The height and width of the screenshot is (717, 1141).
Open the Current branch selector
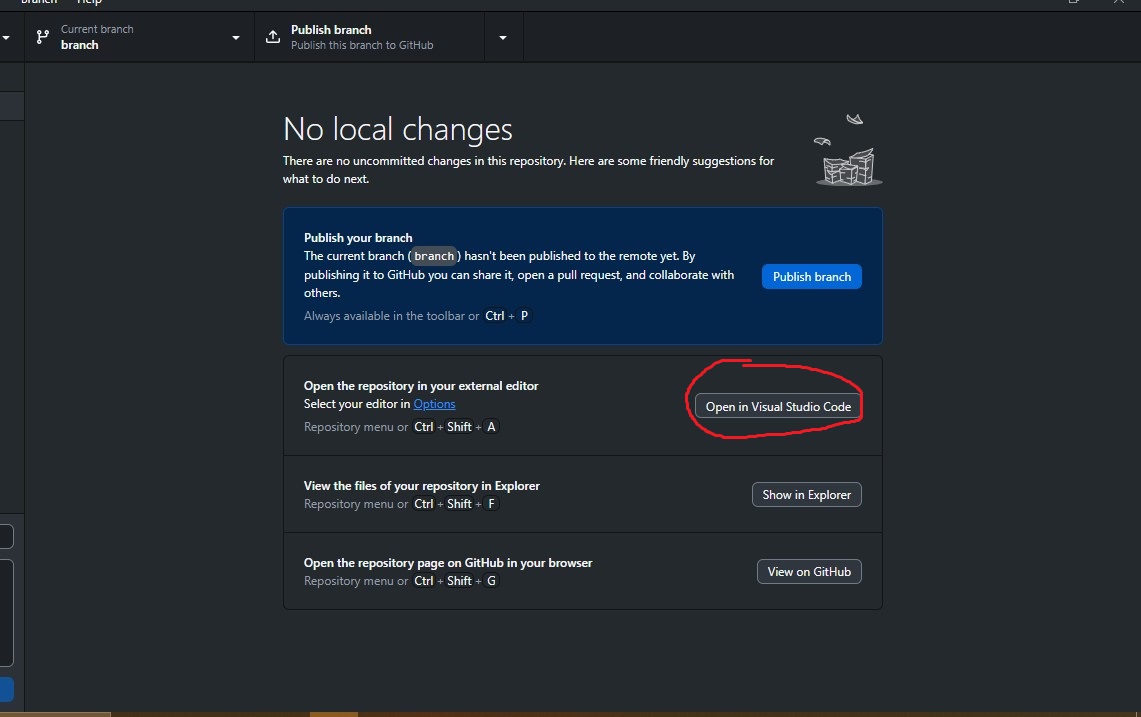click(x=139, y=37)
